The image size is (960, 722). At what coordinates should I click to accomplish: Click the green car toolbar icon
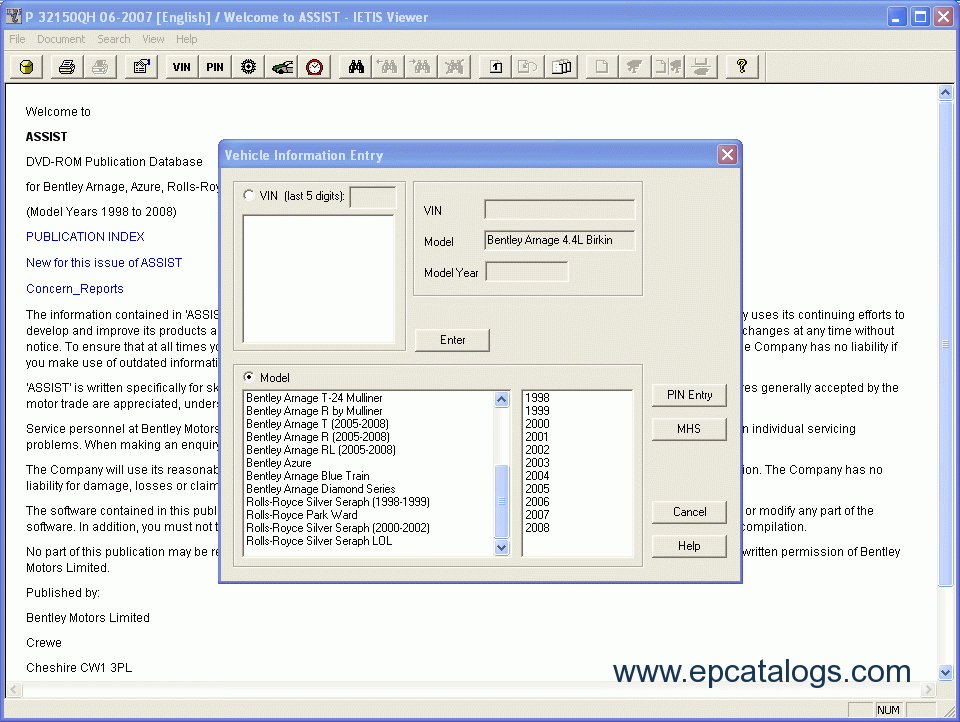[282, 67]
